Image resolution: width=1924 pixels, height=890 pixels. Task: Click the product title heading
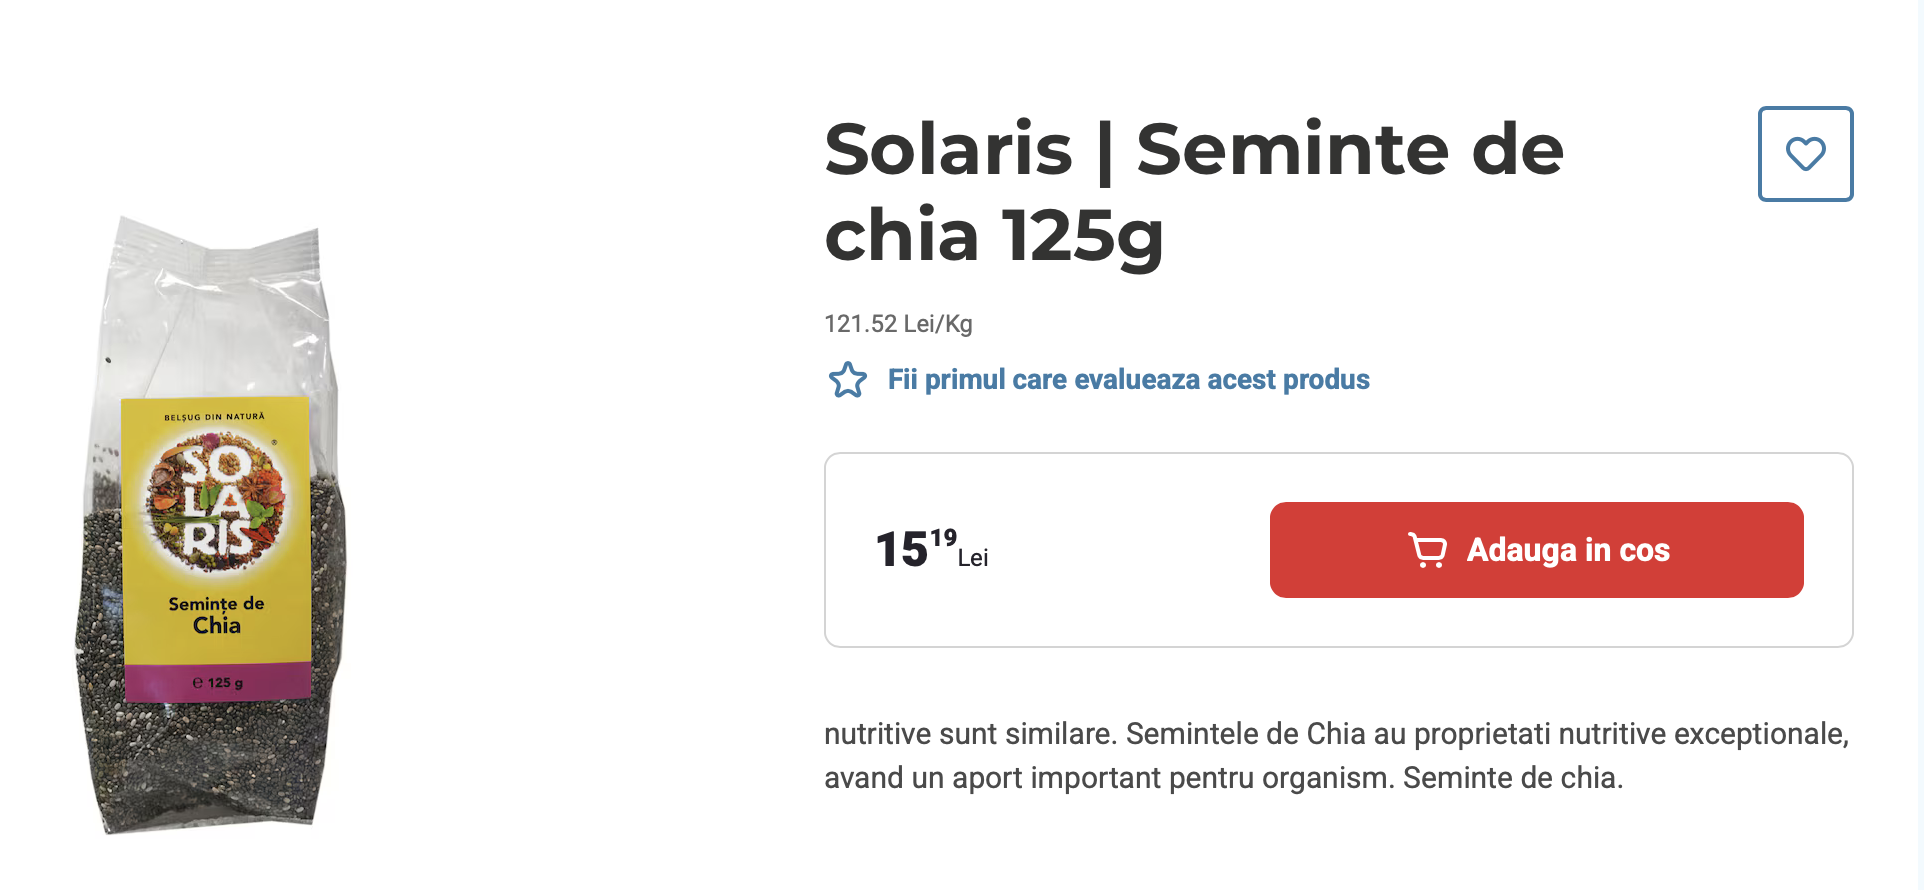1194,191
